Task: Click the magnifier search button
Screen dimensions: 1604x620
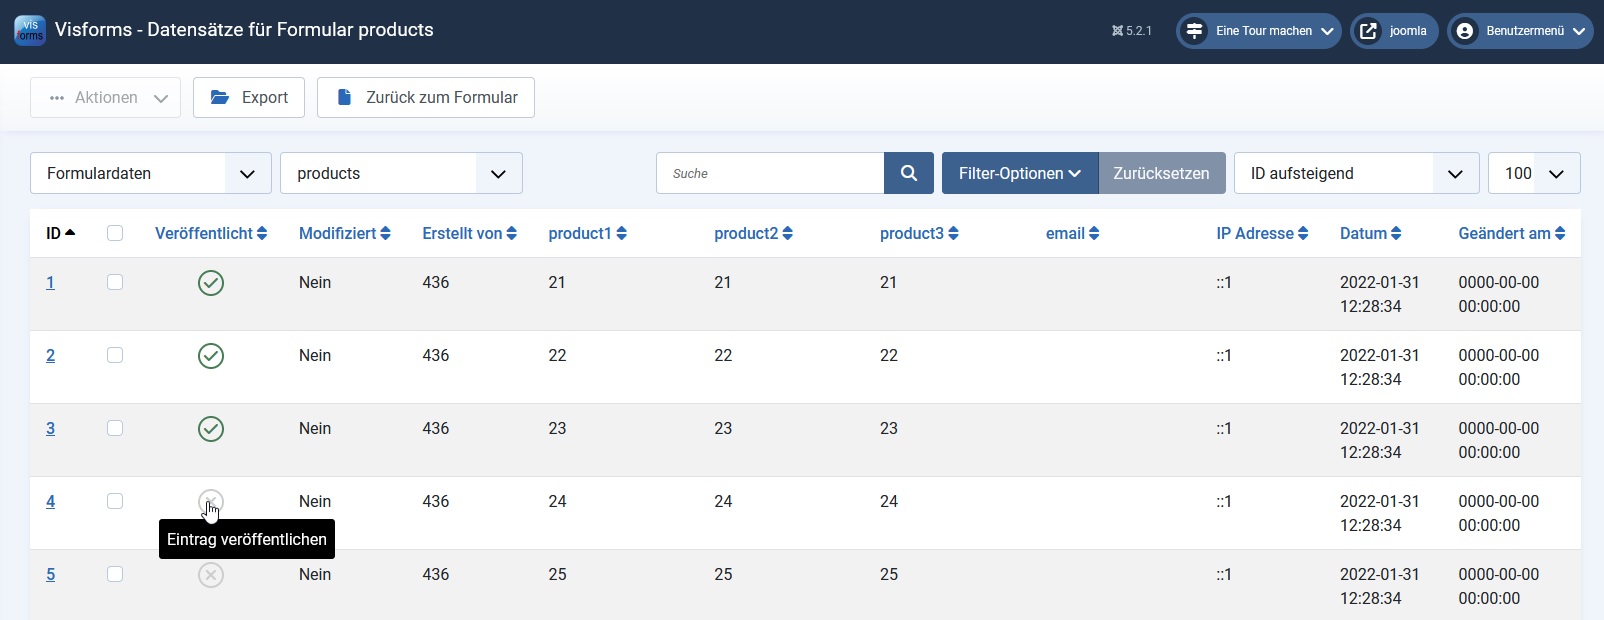Action: tap(908, 173)
